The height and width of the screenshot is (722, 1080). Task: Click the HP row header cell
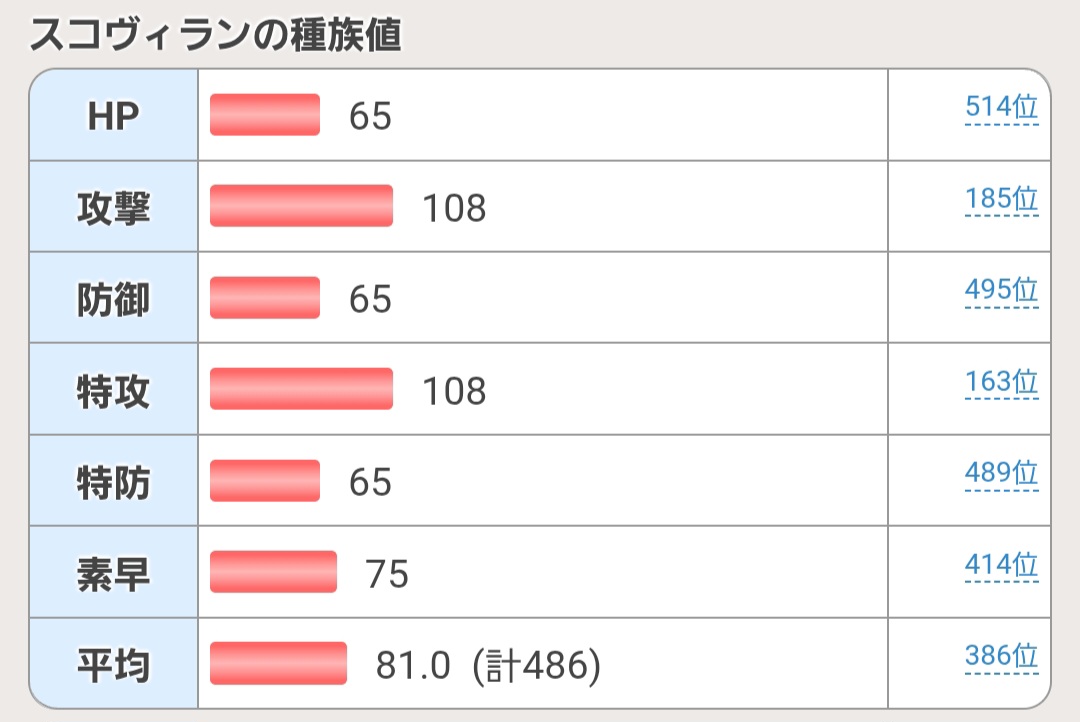point(113,116)
